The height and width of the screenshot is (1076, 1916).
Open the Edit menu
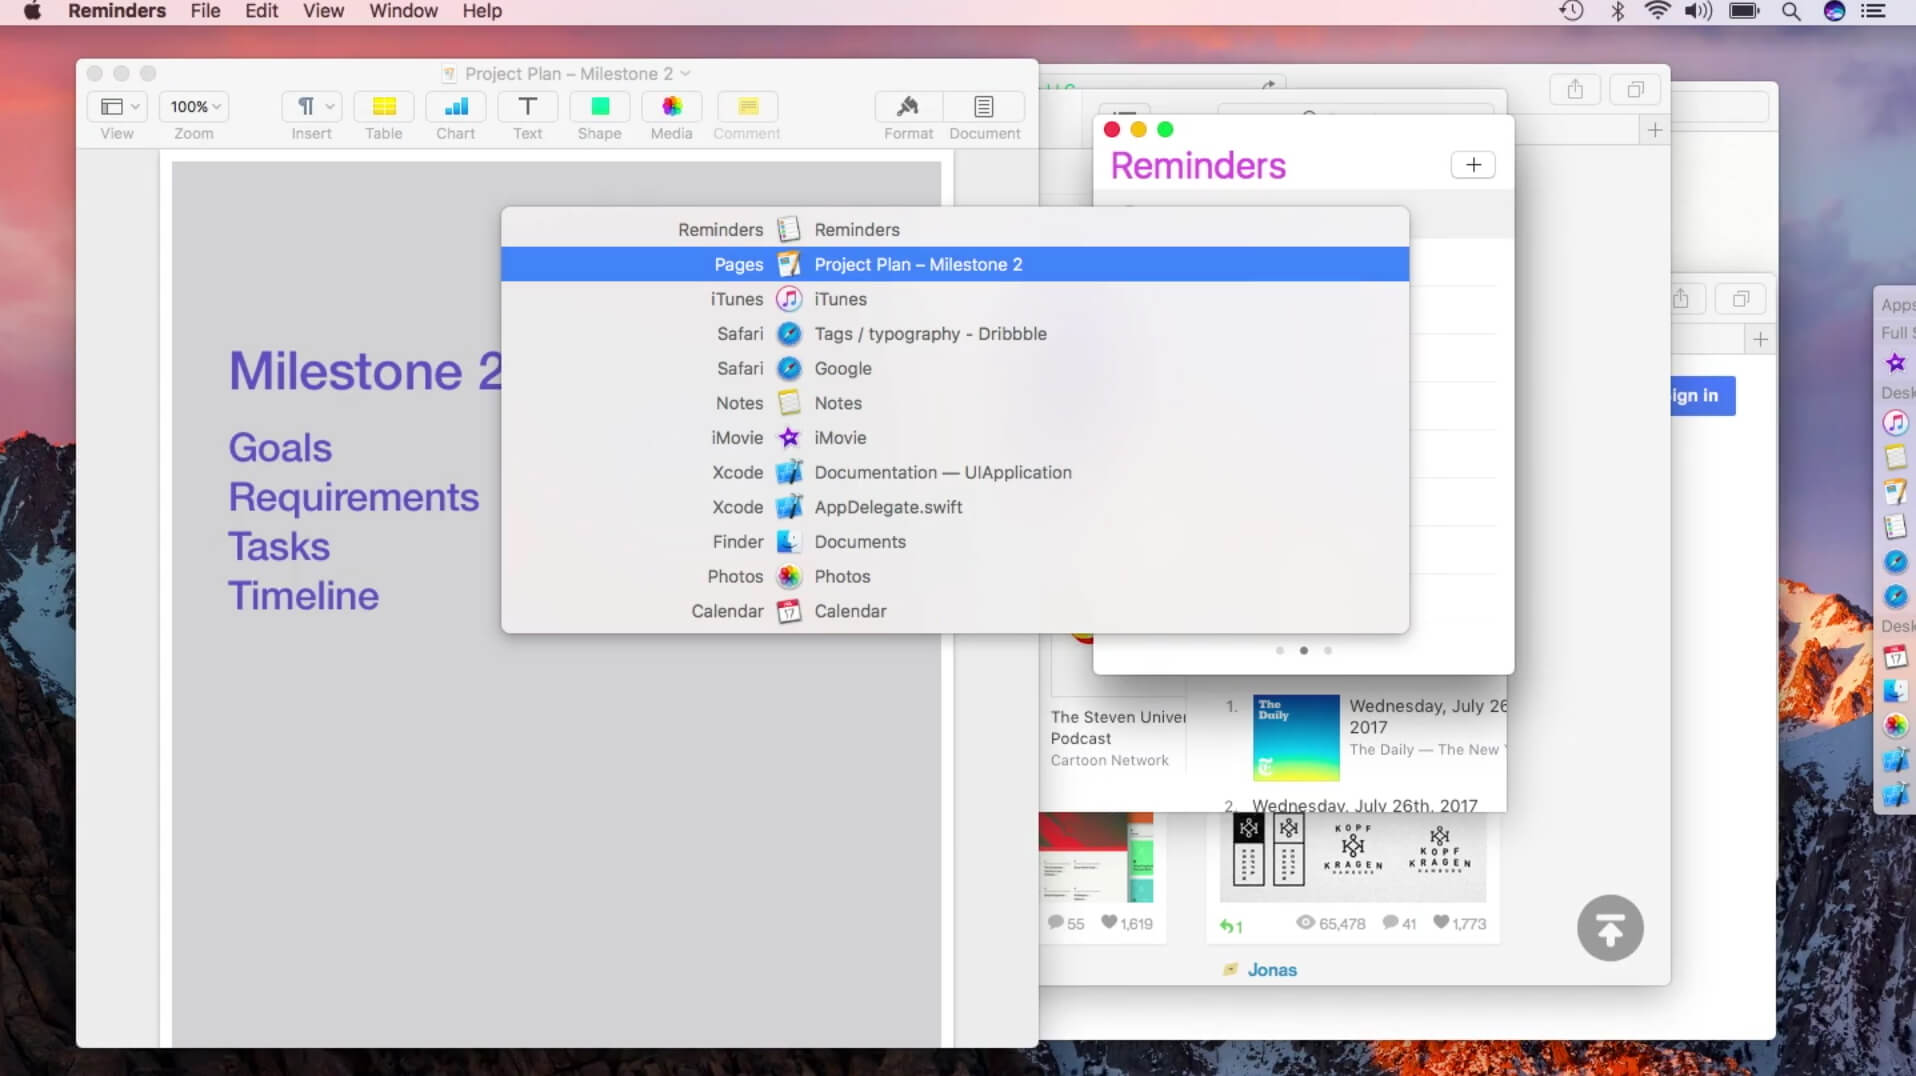(x=261, y=11)
